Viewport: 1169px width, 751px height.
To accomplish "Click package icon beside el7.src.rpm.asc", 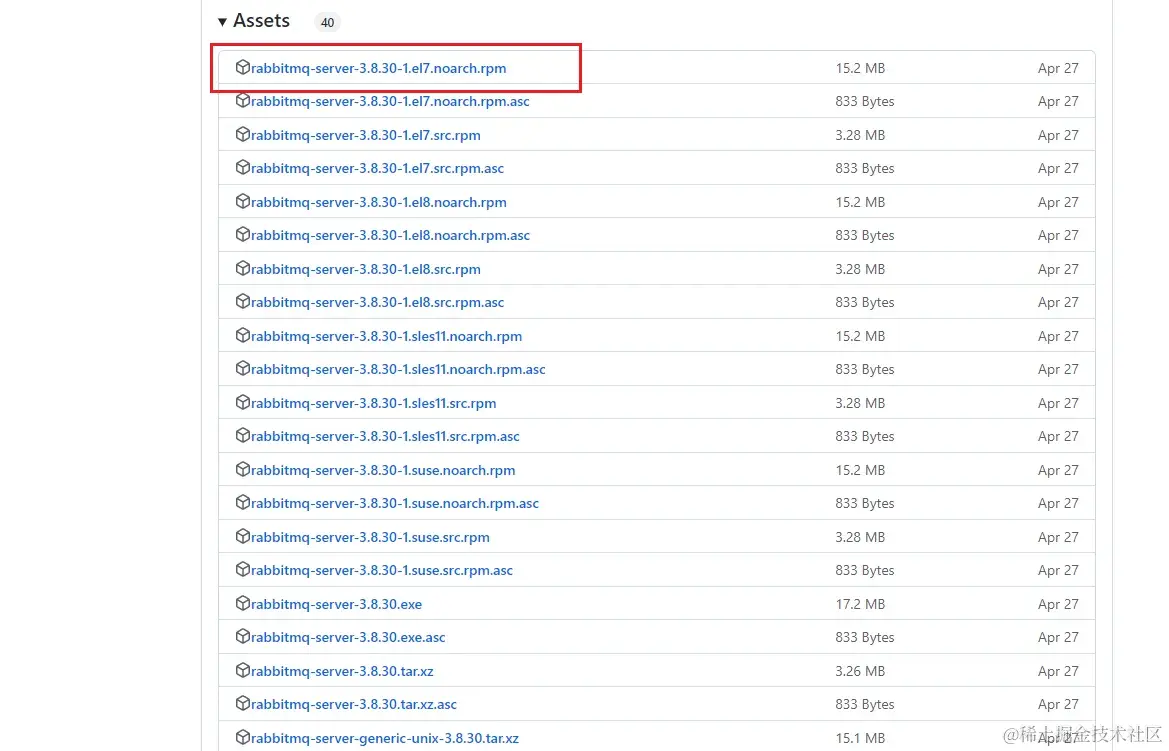I will [x=242, y=167].
